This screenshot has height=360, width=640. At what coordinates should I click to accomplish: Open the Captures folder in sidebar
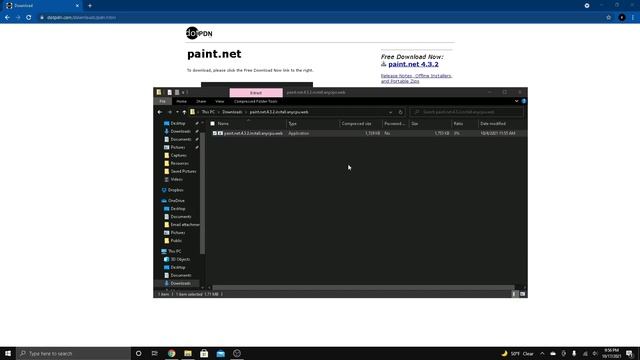(x=178, y=155)
